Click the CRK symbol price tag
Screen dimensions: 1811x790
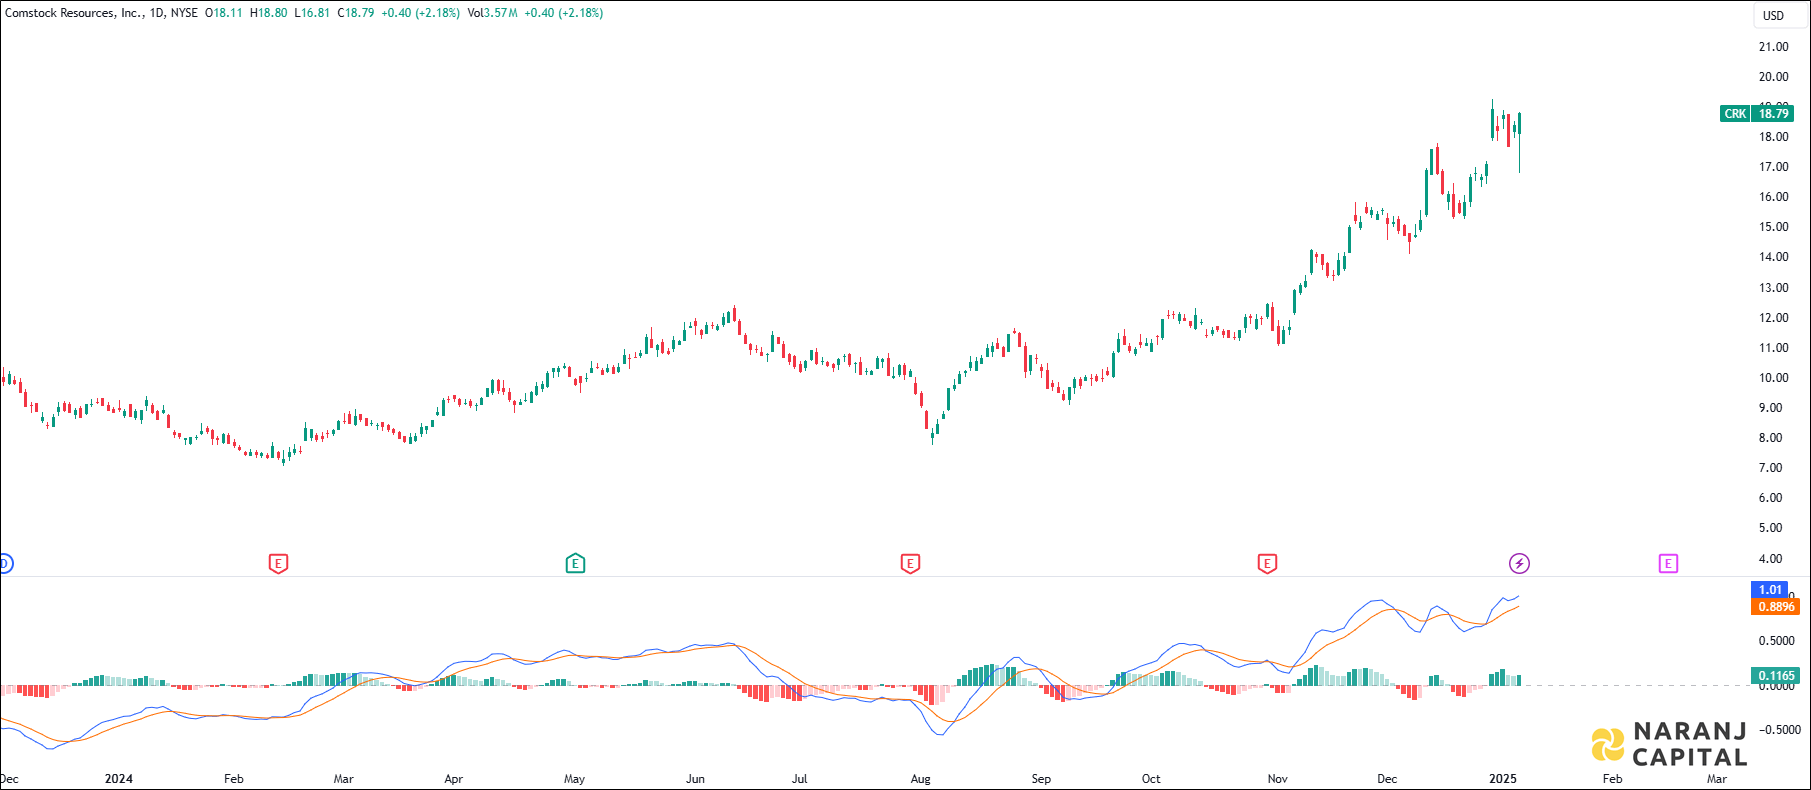pos(1735,114)
